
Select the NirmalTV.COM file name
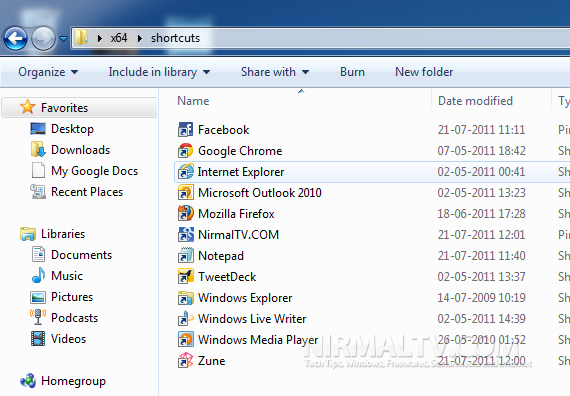click(x=238, y=235)
